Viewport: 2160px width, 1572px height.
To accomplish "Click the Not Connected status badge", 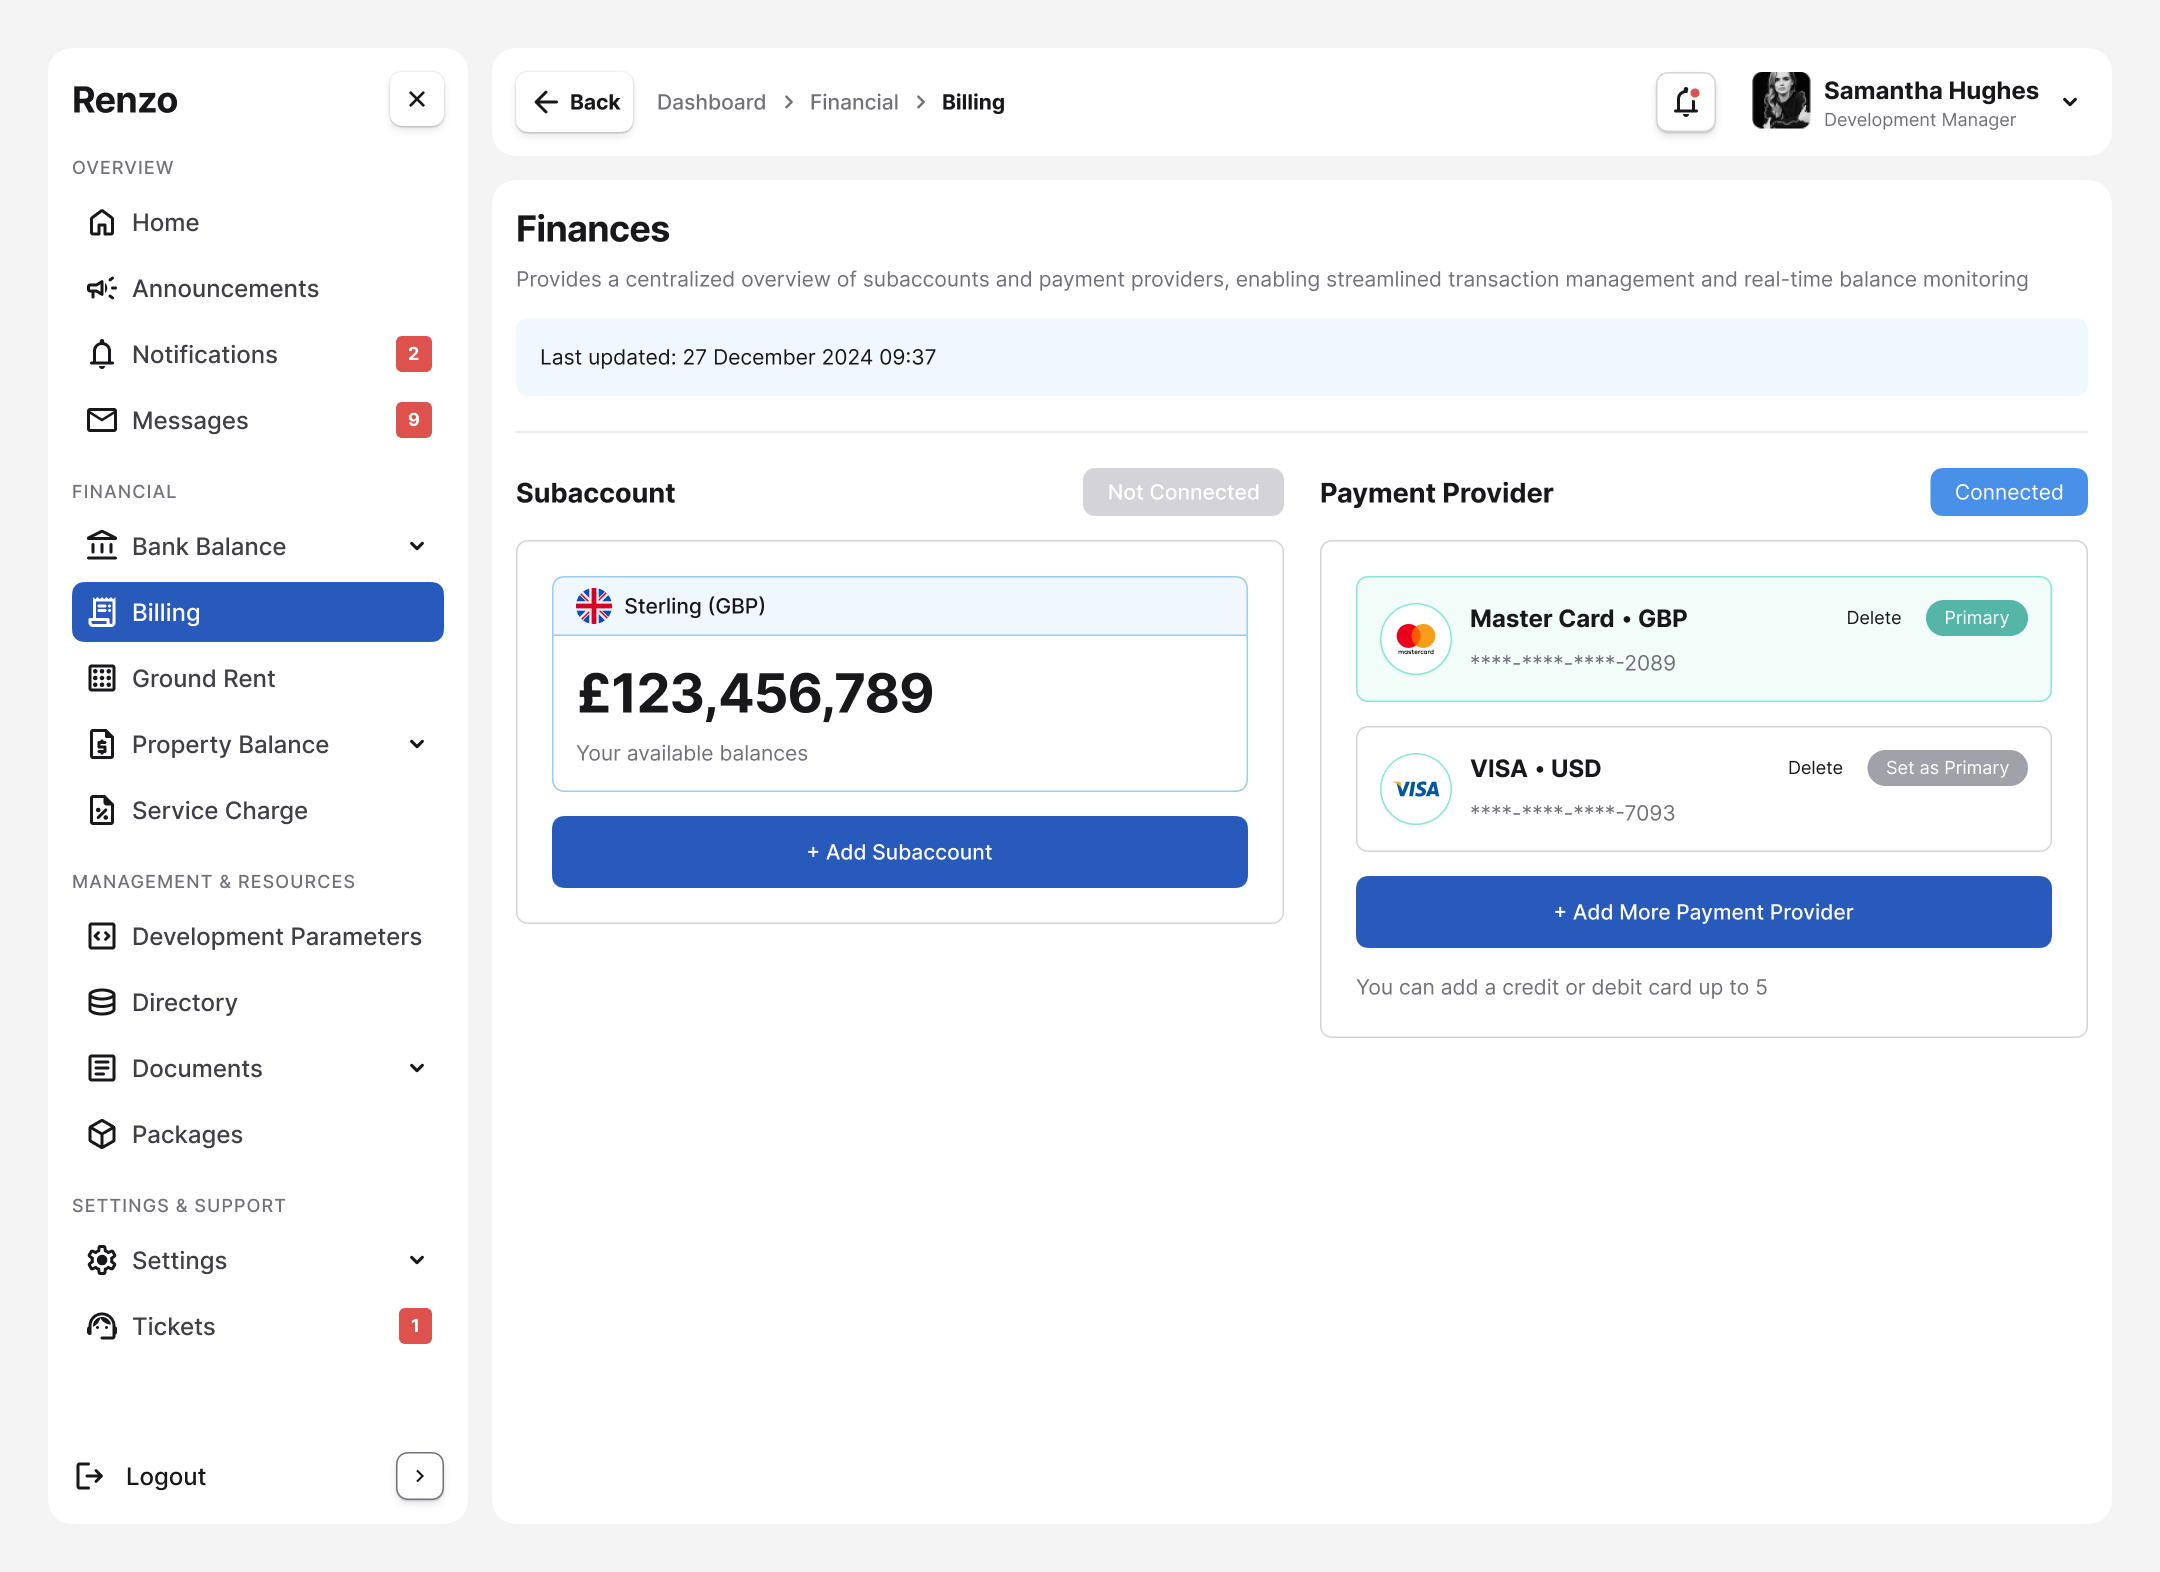I will [x=1183, y=492].
